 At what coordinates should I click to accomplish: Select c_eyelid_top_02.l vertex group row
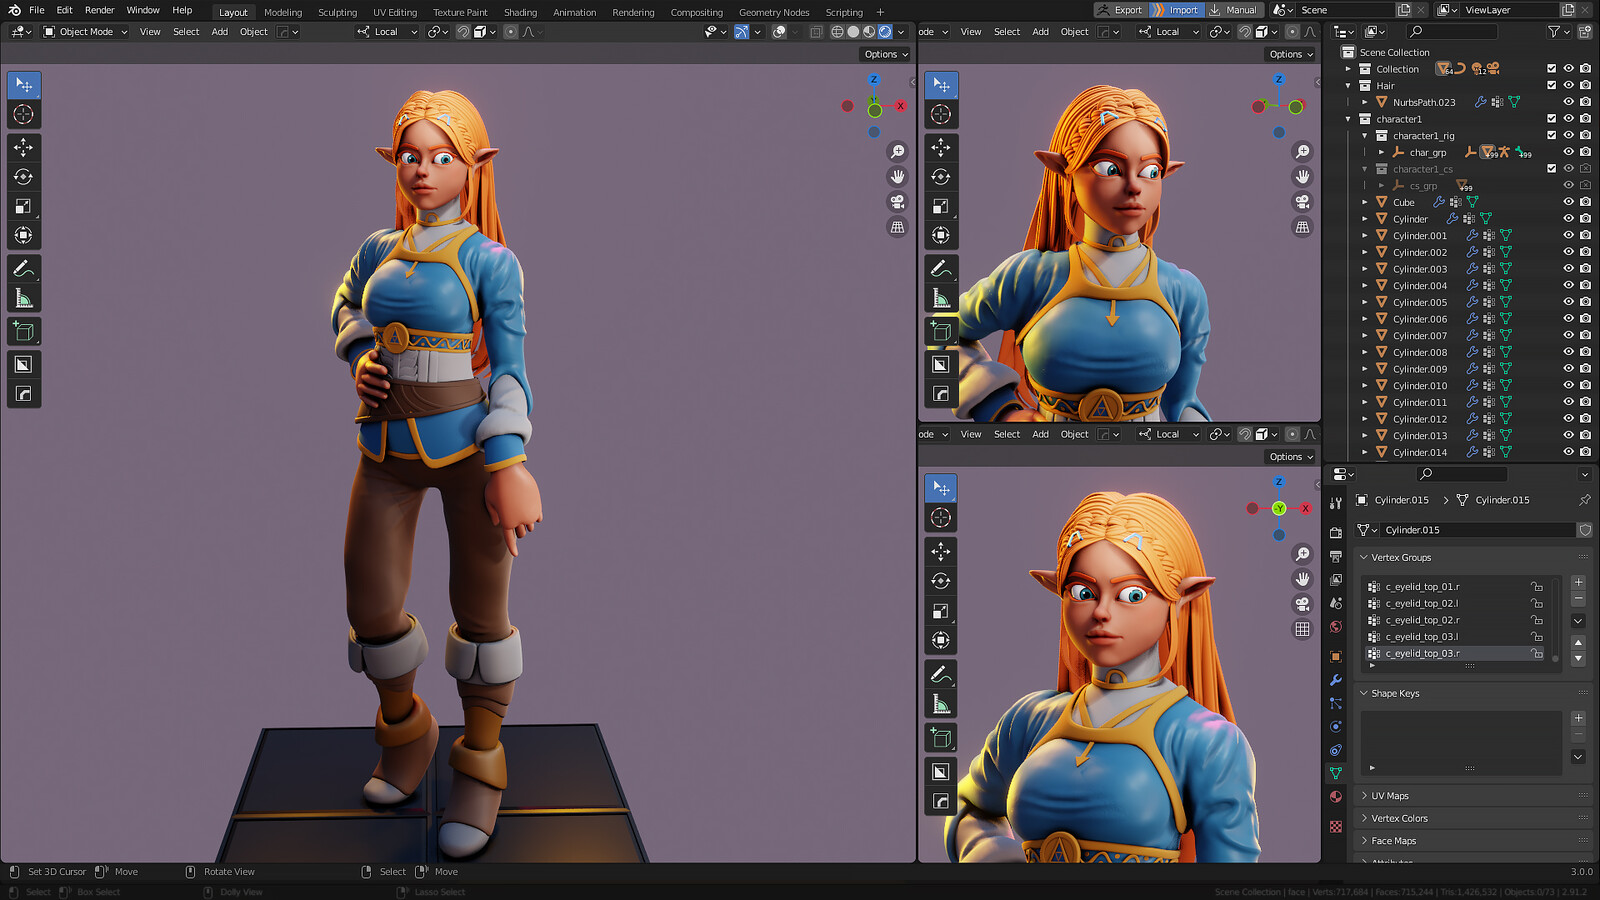tap(1455, 604)
